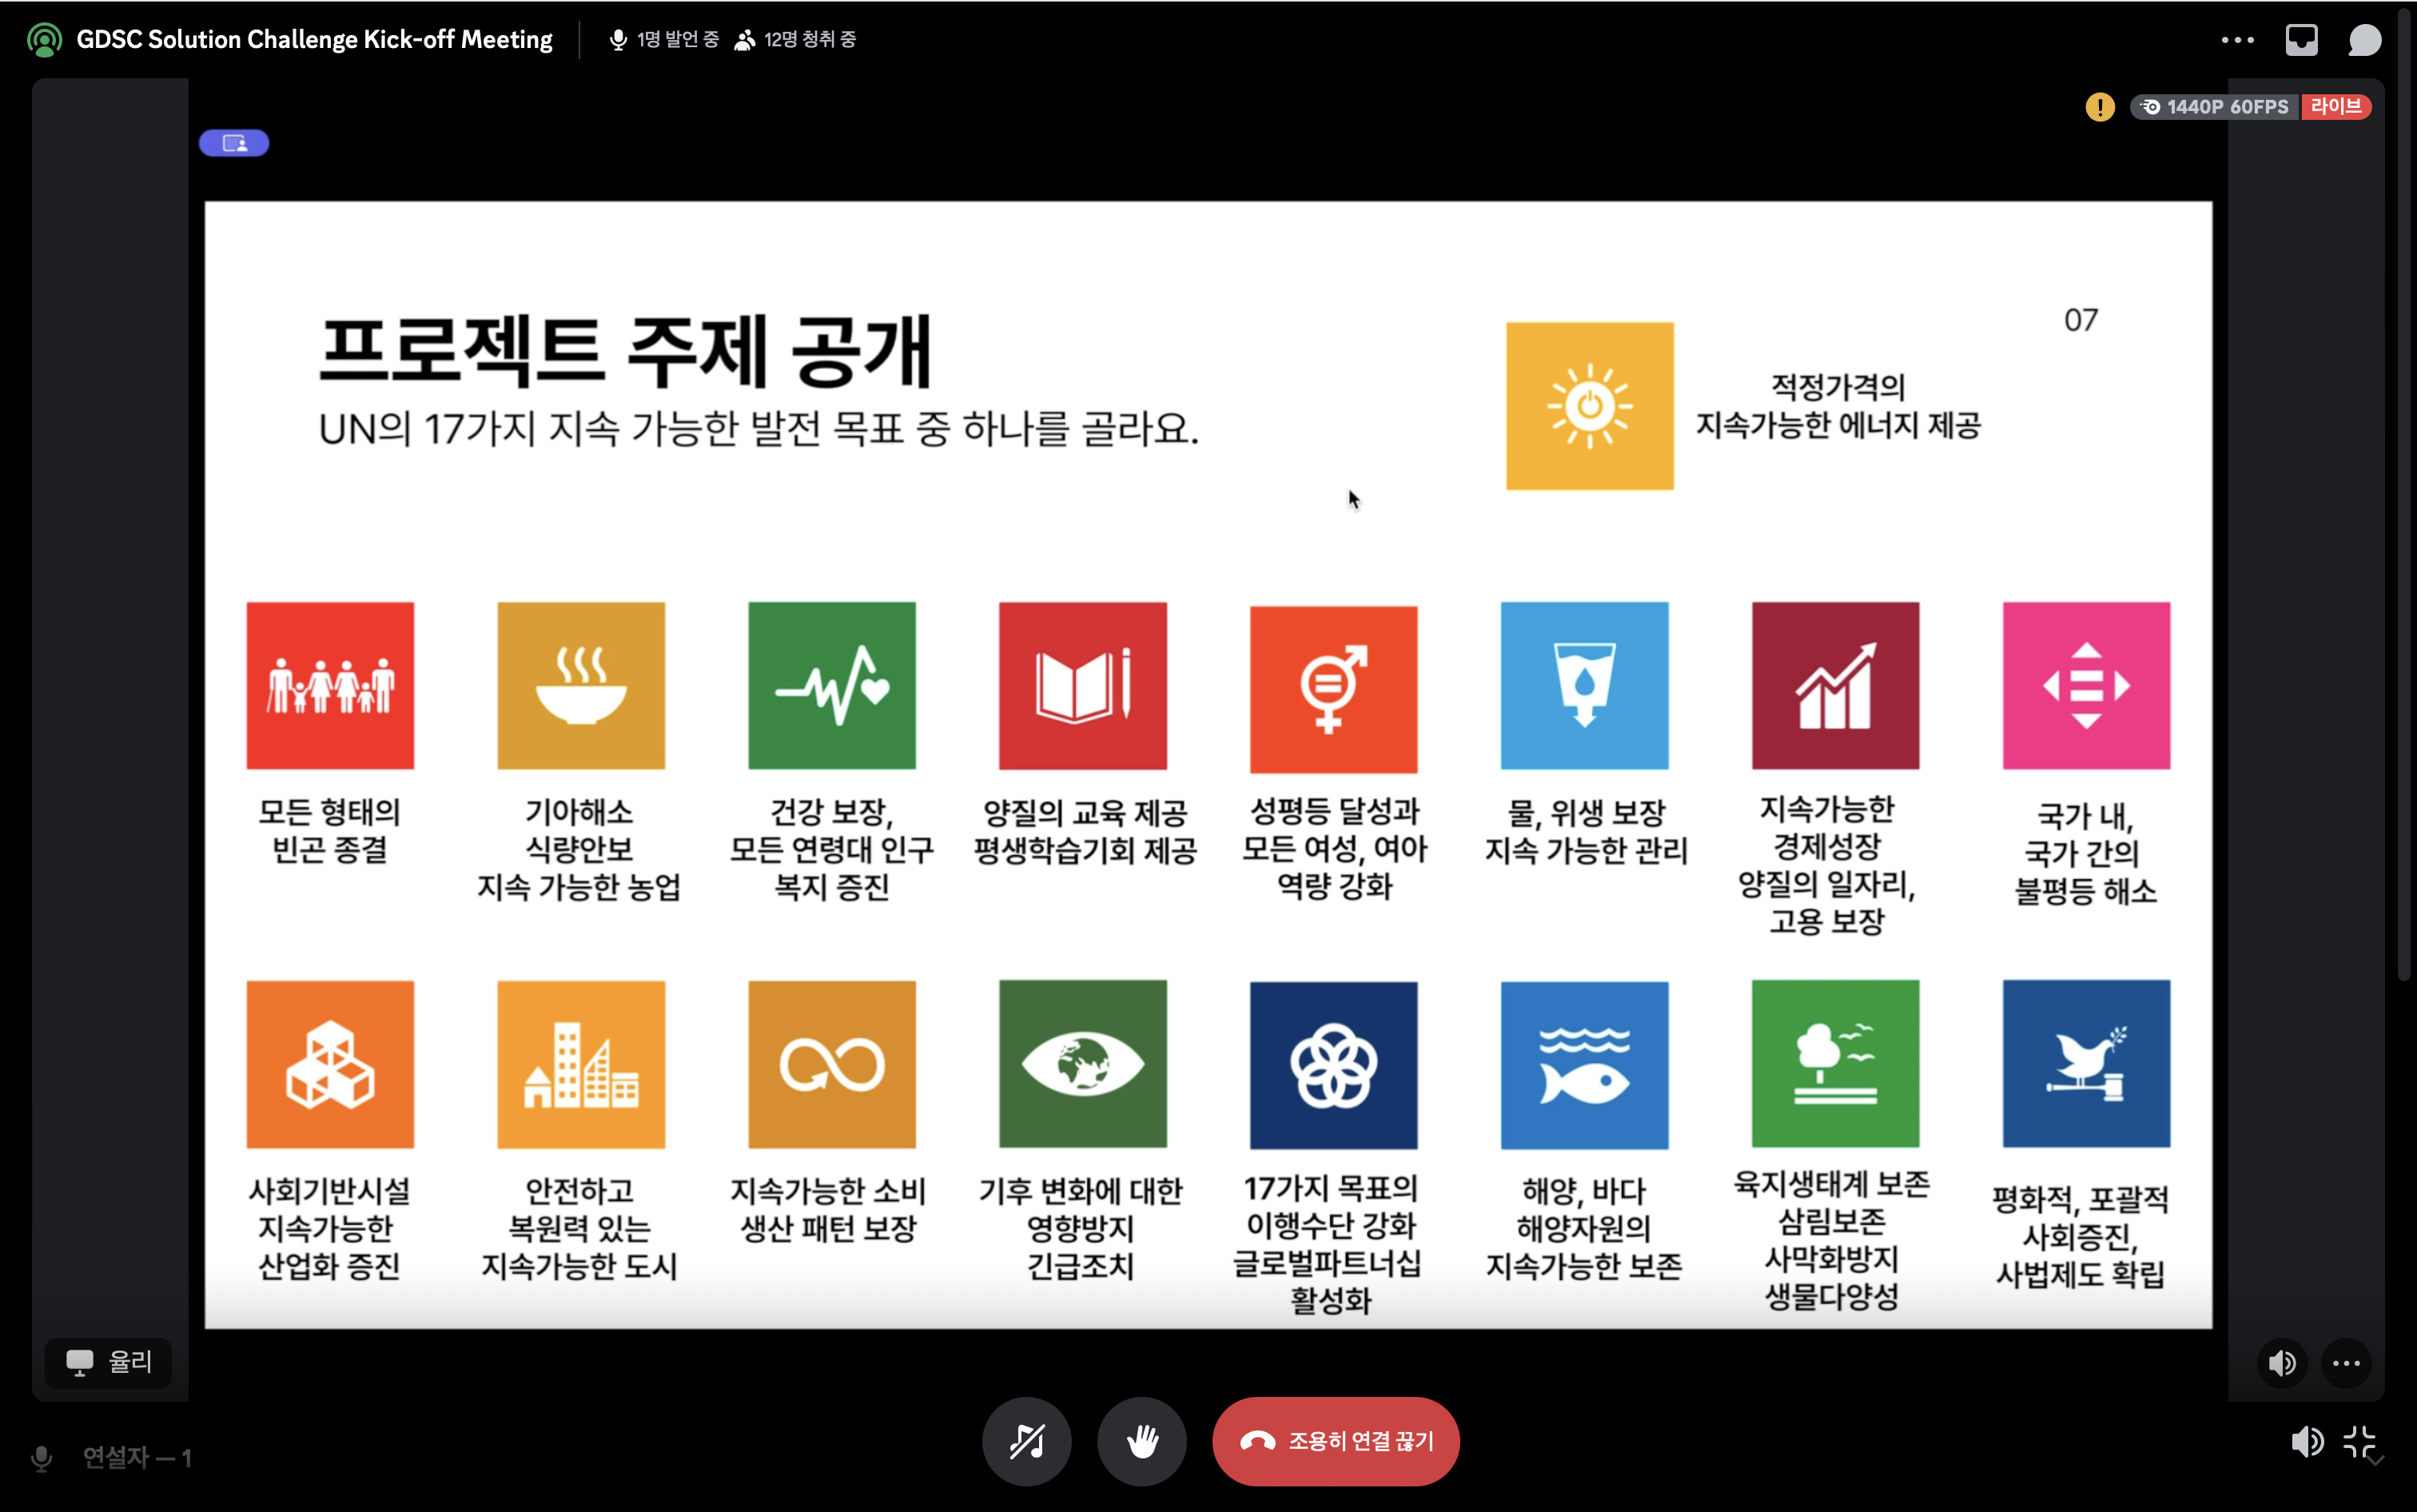Viewport: 2417px width, 1512px height.
Task: Click the green health heartbeat icon
Action: [x=832, y=685]
